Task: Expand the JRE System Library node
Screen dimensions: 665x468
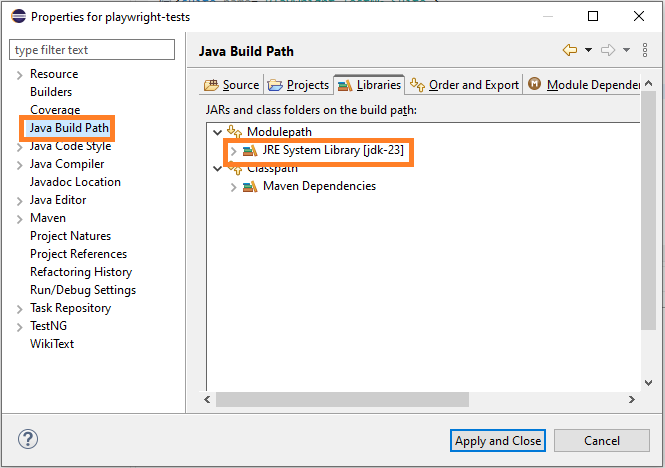Action: point(234,151)
